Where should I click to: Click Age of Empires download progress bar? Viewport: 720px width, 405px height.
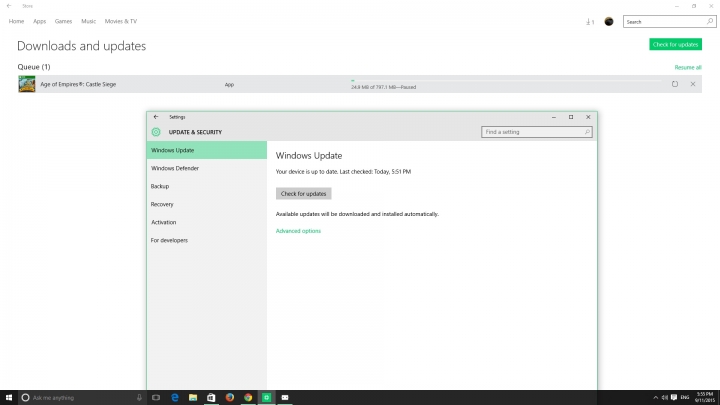click(505, 80)
